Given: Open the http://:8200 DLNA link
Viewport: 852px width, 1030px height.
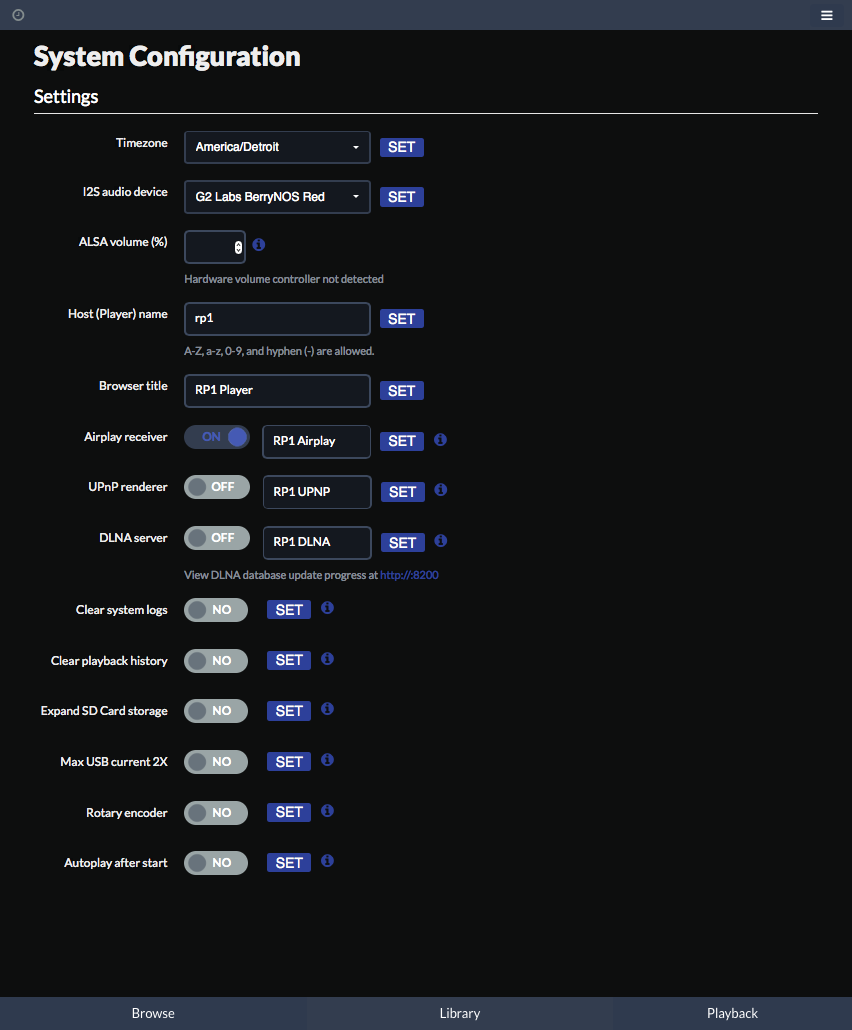Looking at the screenshot, I should click(409, 575).
